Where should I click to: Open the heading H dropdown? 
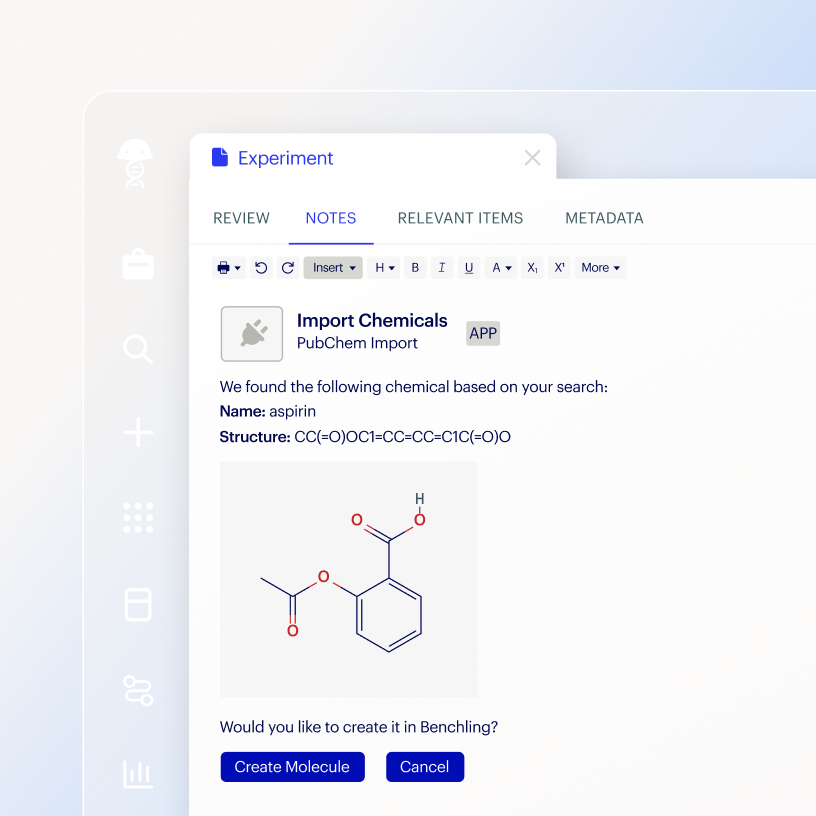tap(384, 268)
